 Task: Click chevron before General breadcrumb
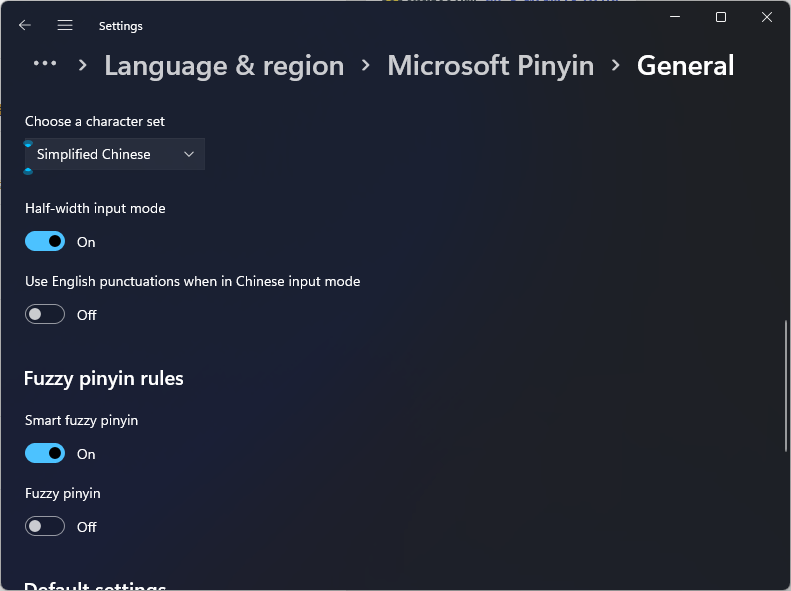coord(616,66)
